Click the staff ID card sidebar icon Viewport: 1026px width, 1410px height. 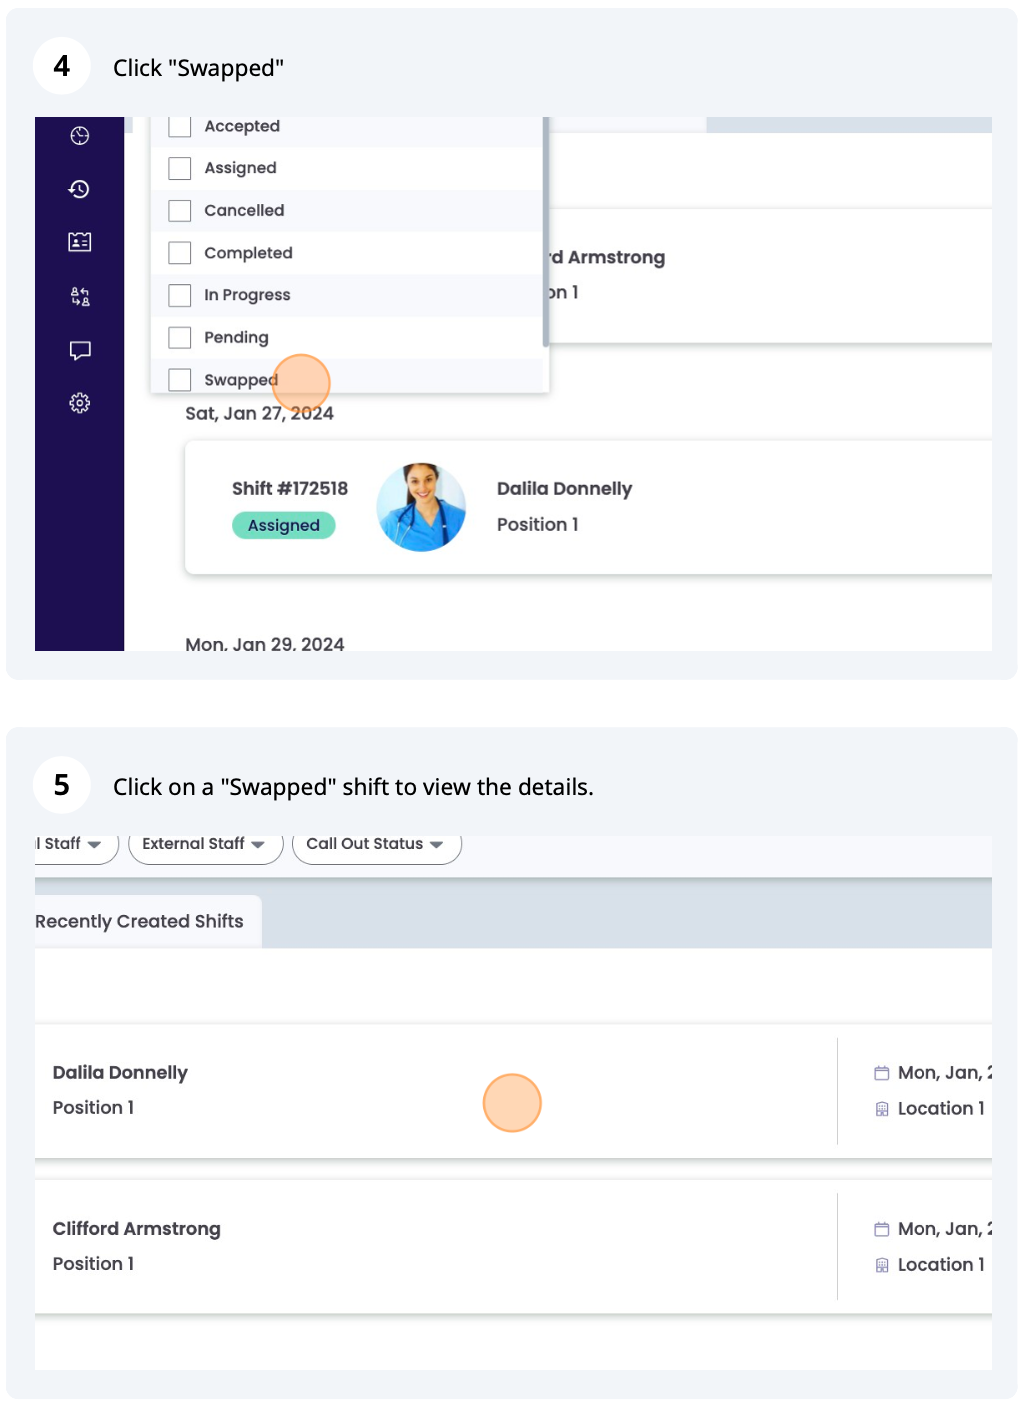coord(80,242)
